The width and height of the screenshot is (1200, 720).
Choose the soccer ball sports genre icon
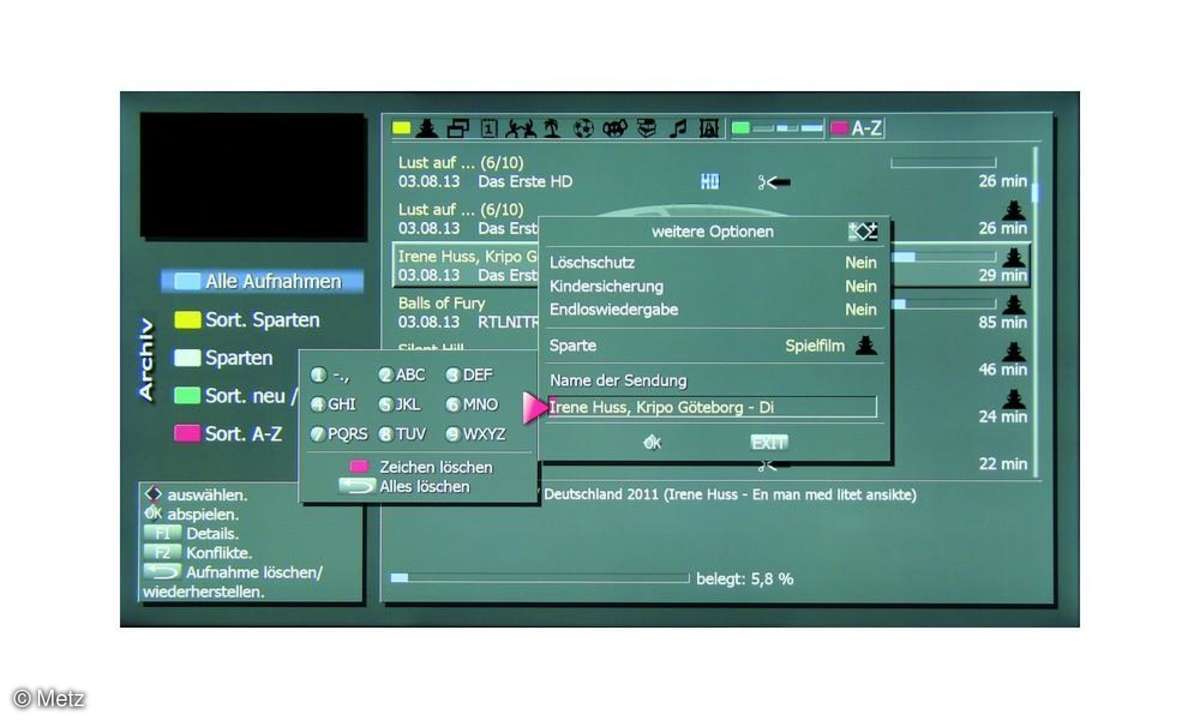pos(584,128)
